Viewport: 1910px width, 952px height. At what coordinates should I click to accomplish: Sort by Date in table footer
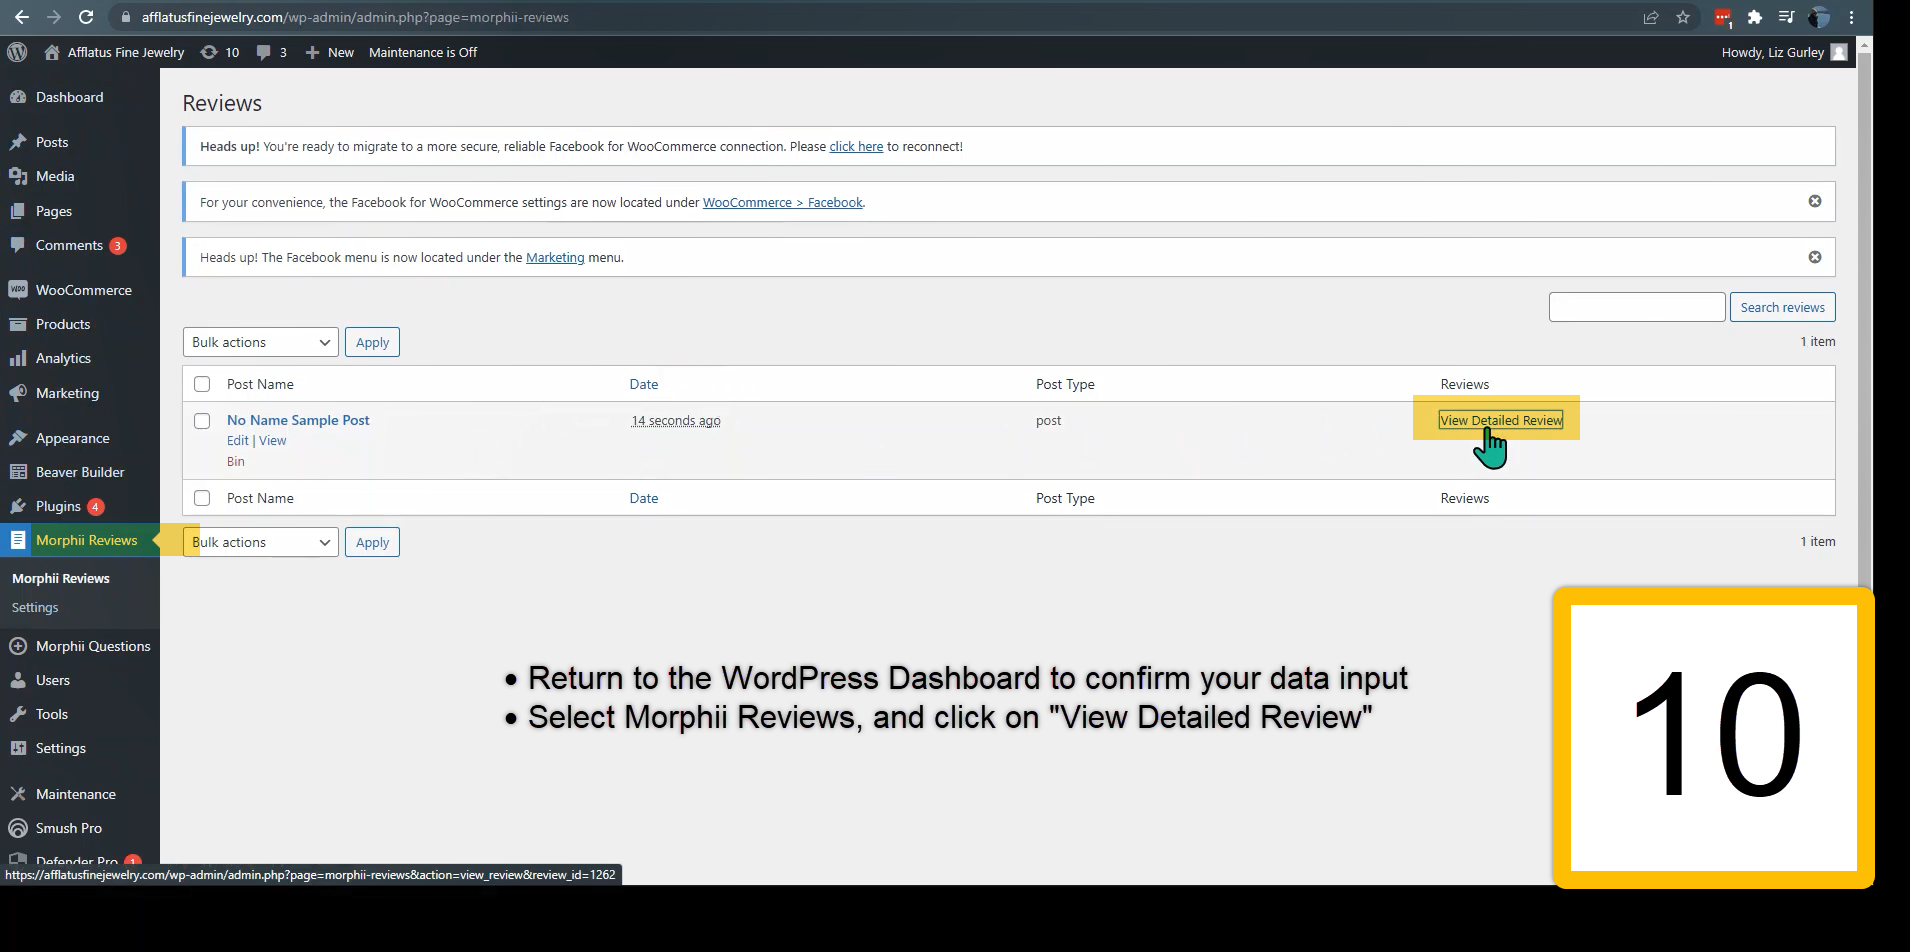[x=644, y=498]
